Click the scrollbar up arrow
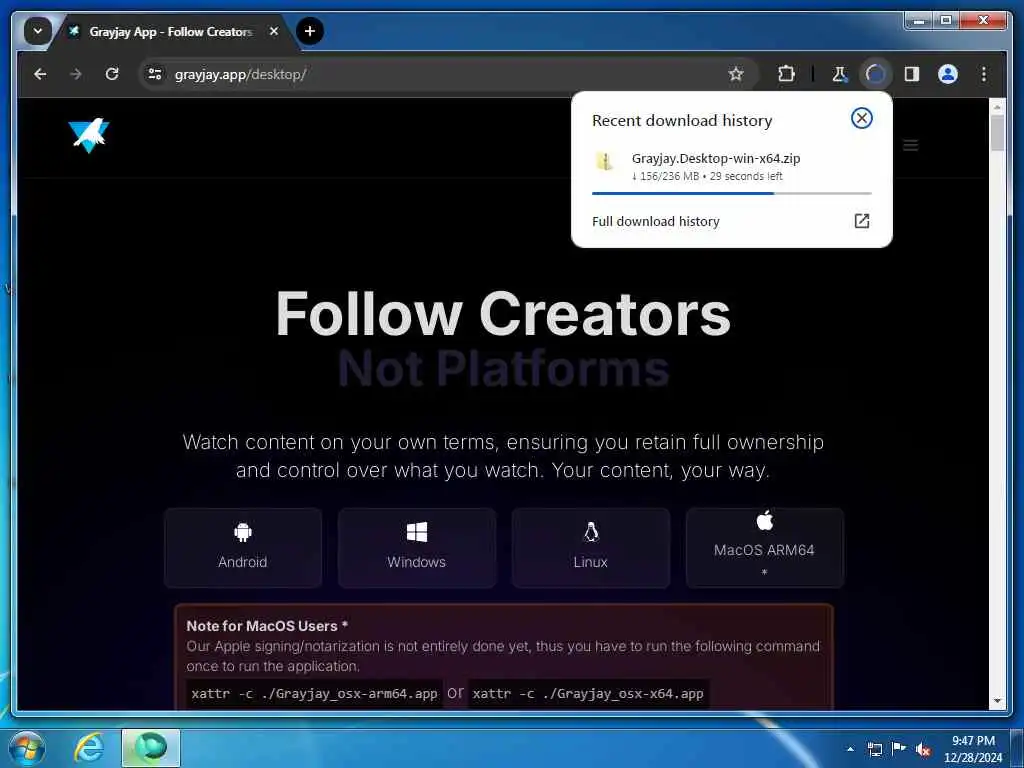 (x=997, y=106)
